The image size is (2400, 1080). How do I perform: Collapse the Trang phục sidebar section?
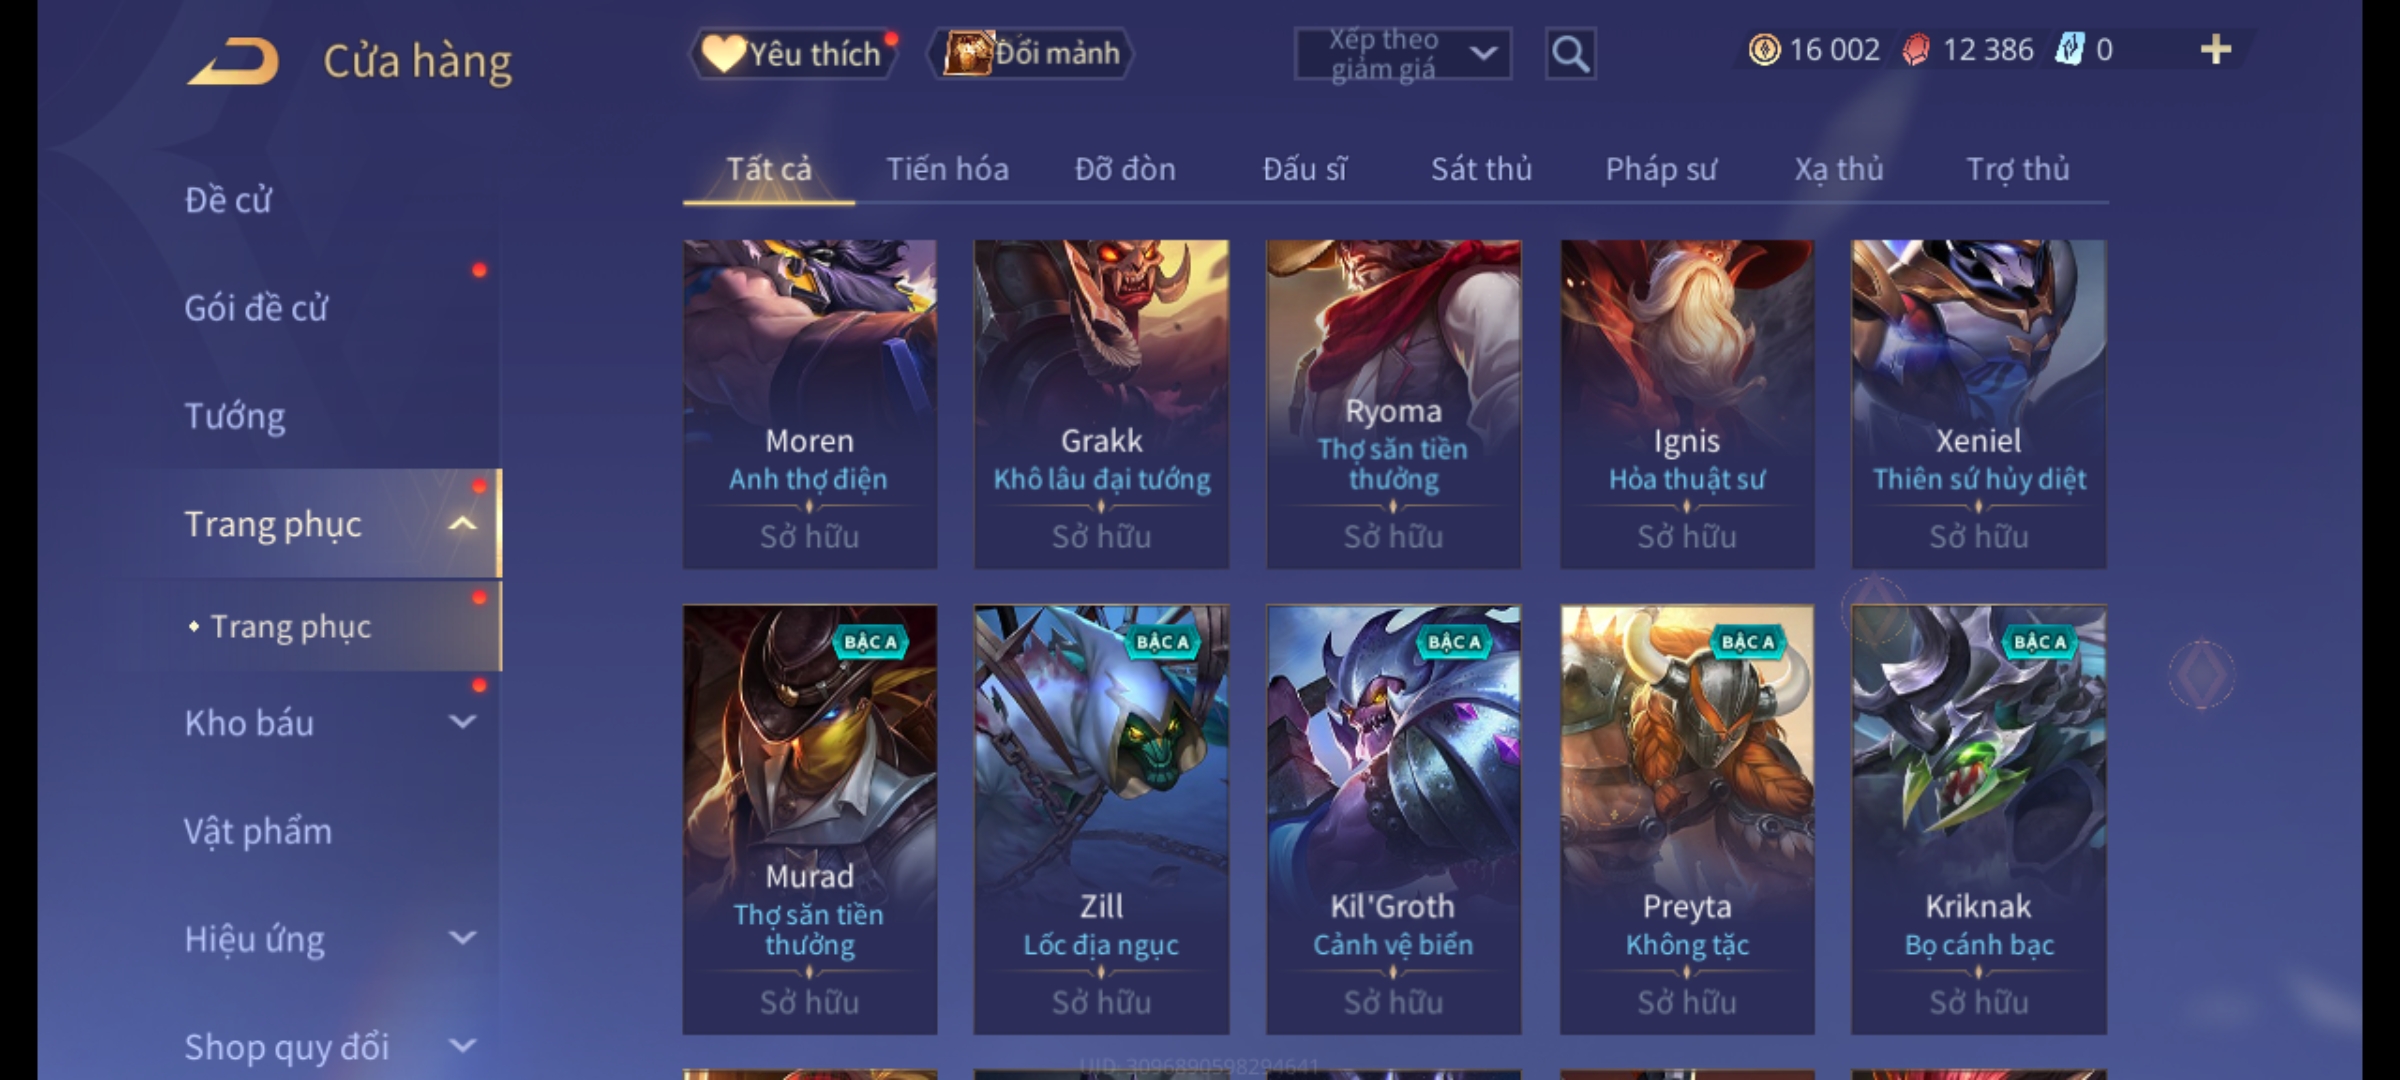462,524
